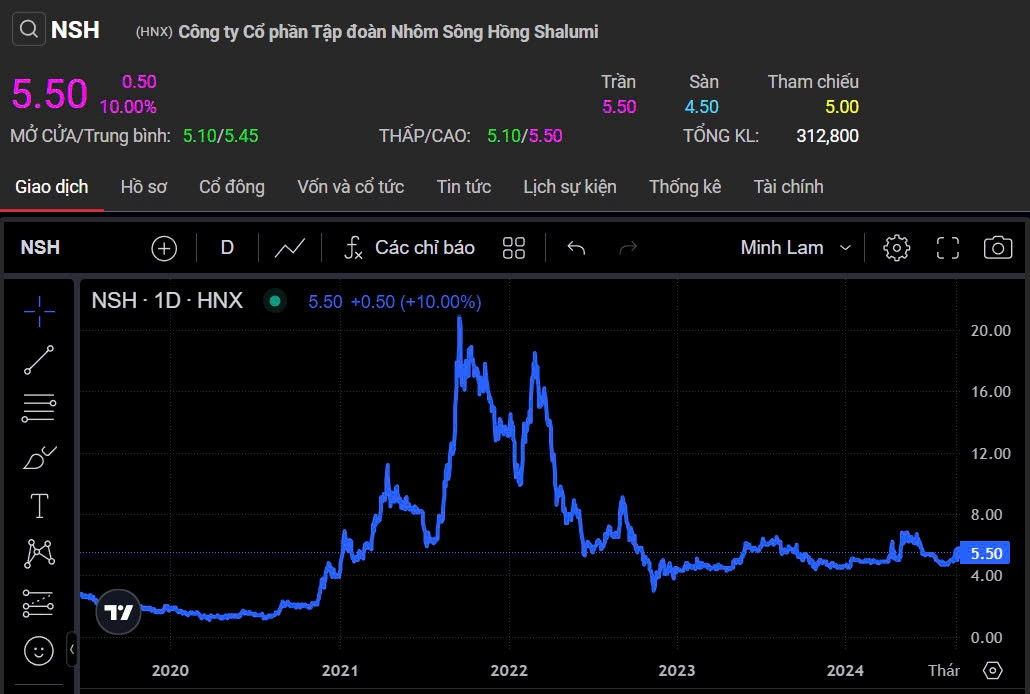Click the Tham chiếu reference price 5.00

point(841,106)
